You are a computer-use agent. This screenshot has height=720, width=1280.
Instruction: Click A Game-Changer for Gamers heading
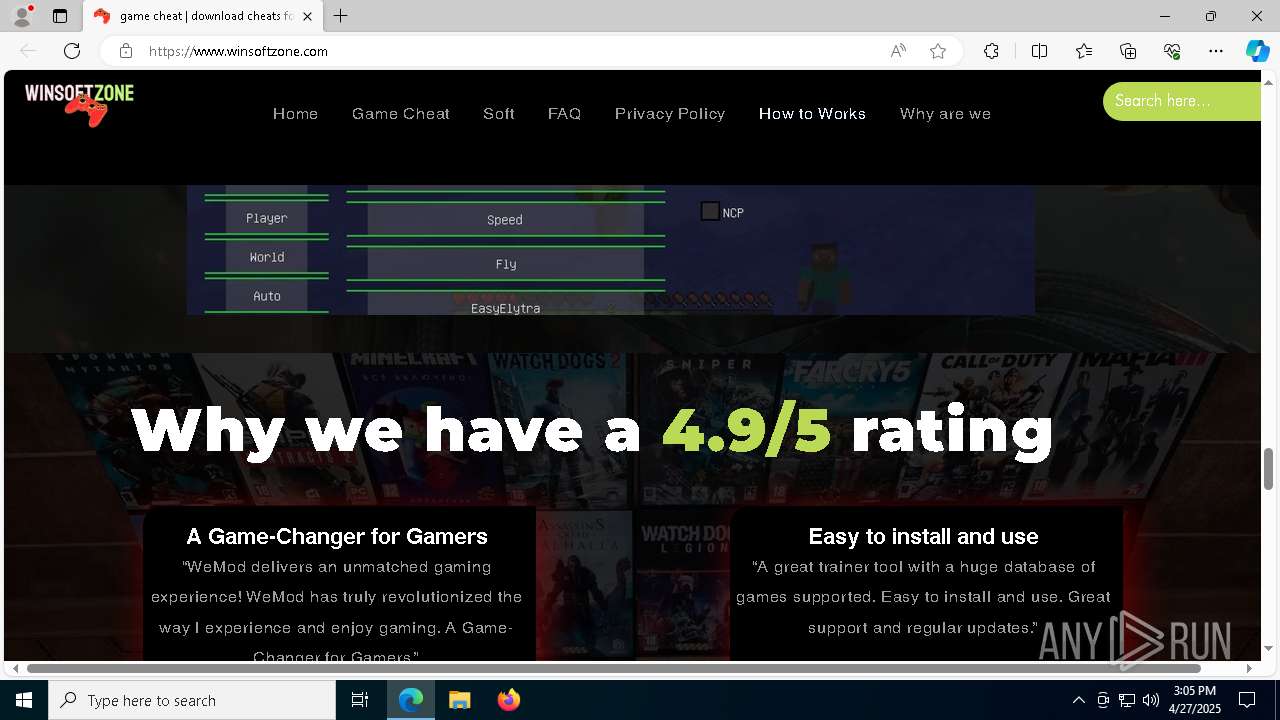click(337, 537)
